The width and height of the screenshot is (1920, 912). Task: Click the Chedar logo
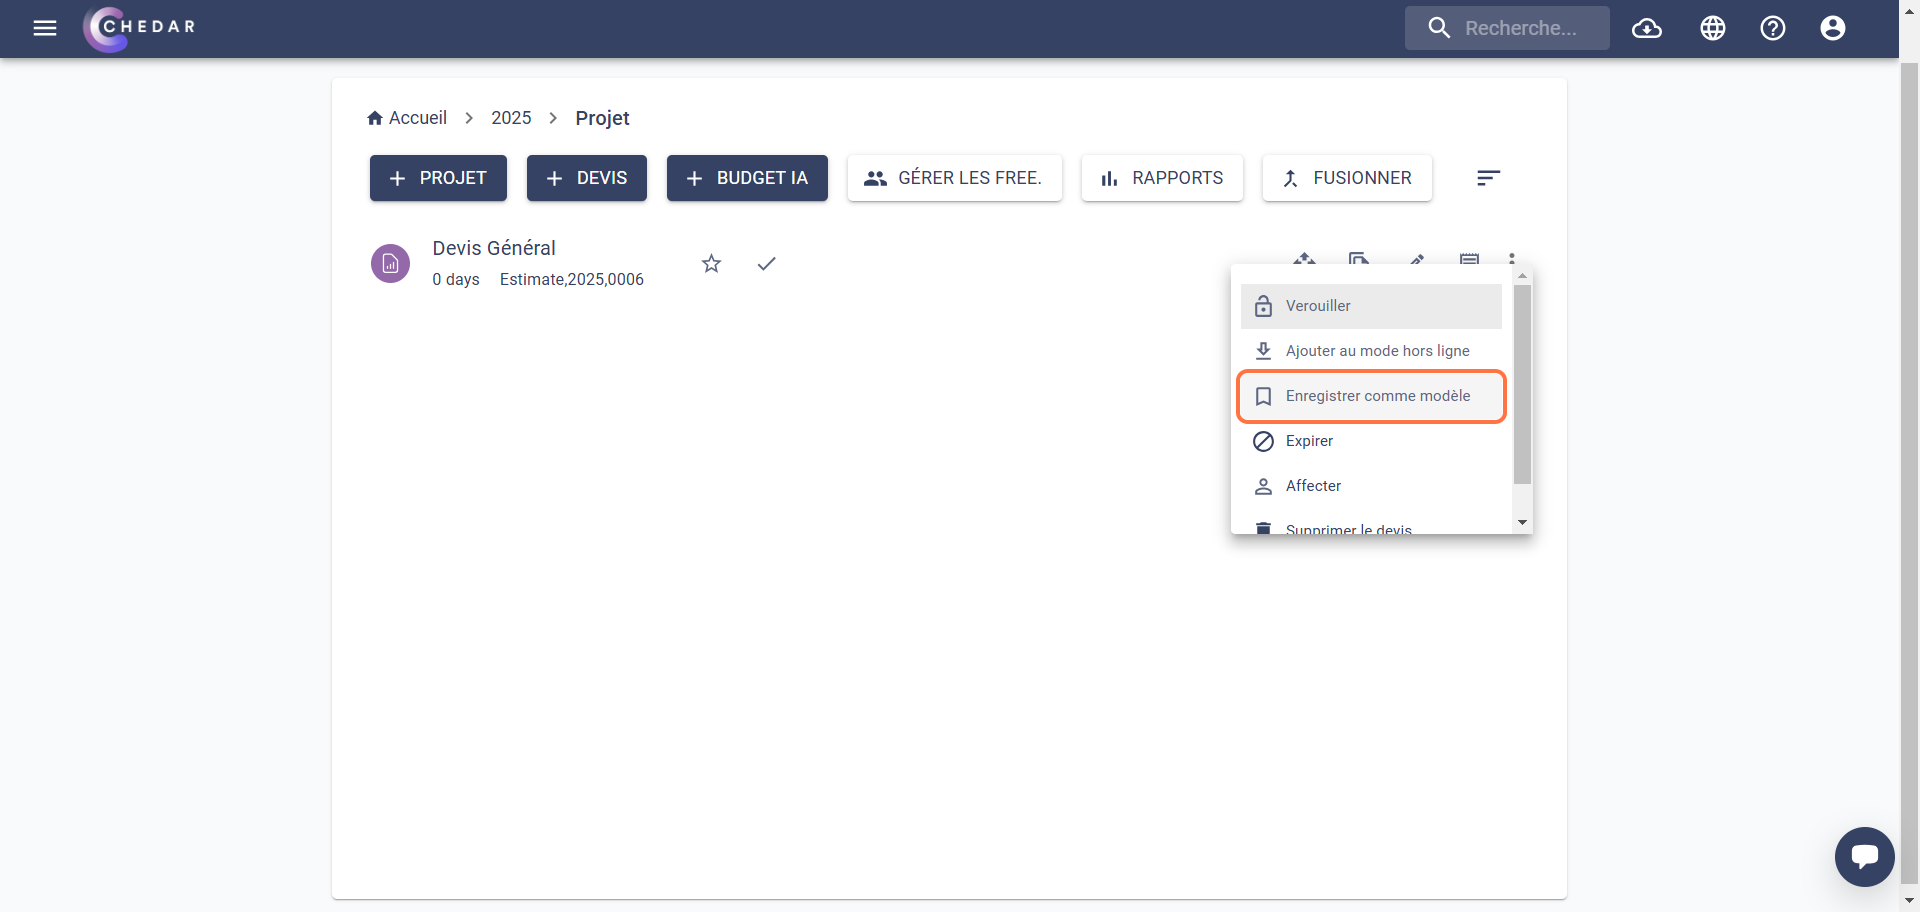(140, 28)
